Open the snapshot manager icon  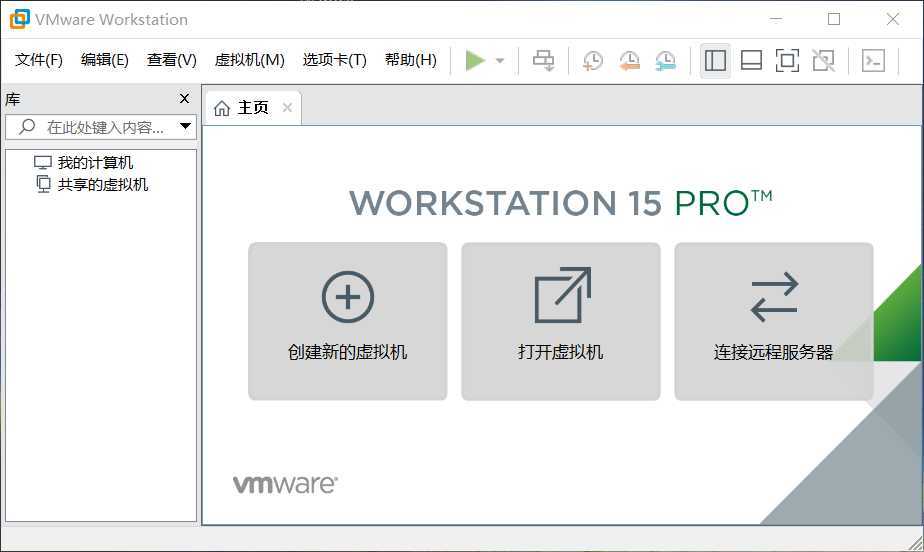coord(666,61)
